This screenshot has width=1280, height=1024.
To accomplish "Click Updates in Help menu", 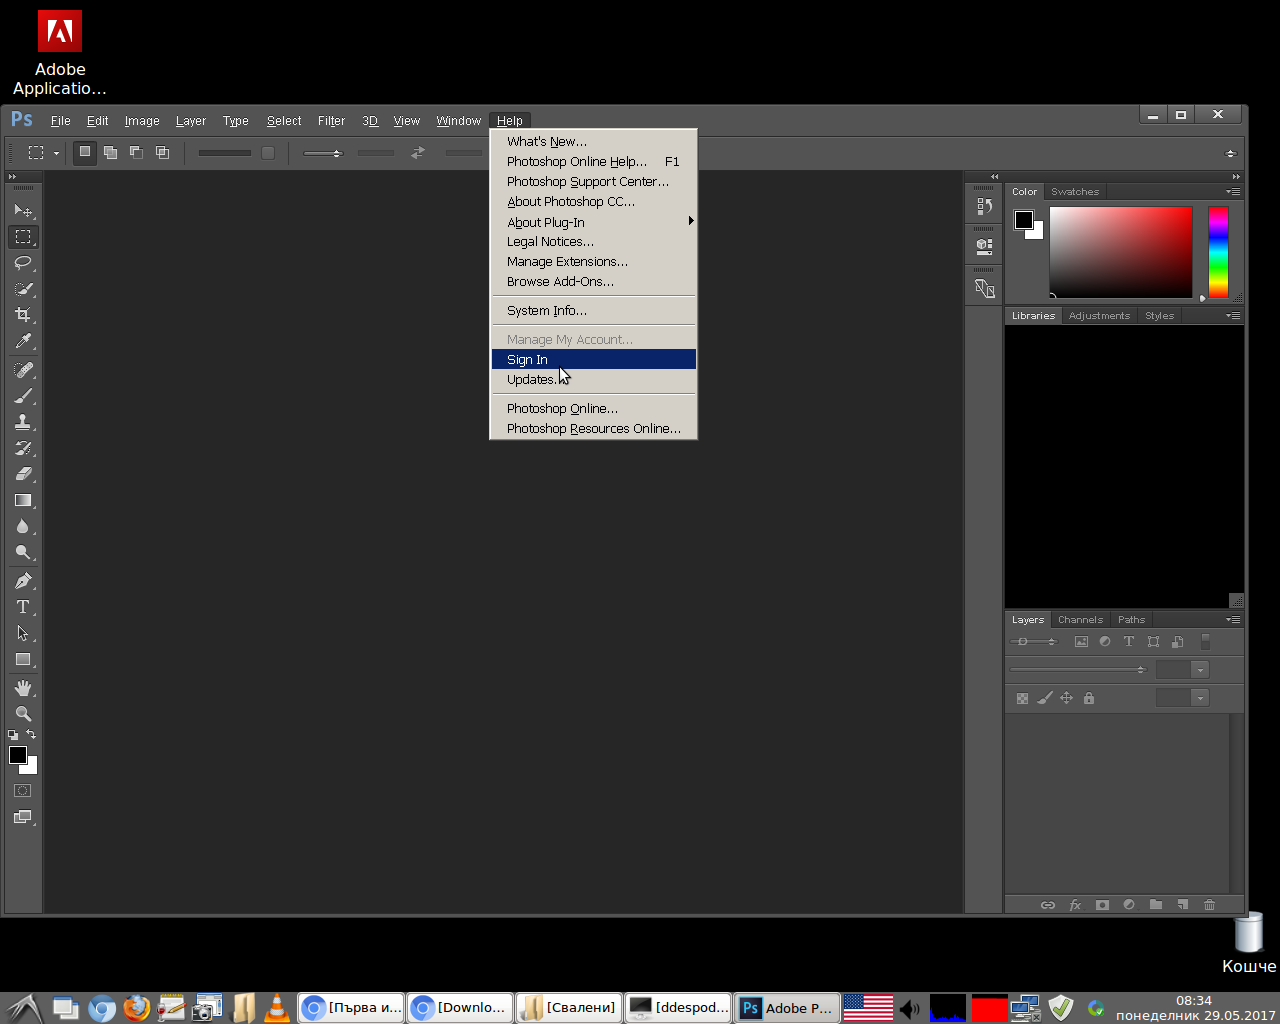I will pos(594,379).
